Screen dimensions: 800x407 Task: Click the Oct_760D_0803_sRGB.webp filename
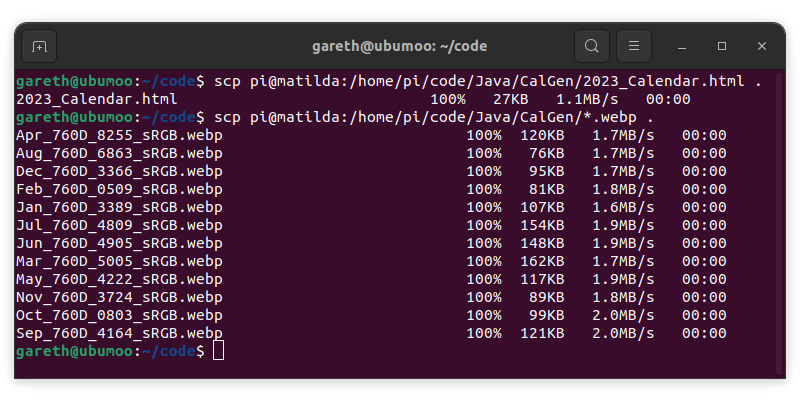tap(119, 315)
